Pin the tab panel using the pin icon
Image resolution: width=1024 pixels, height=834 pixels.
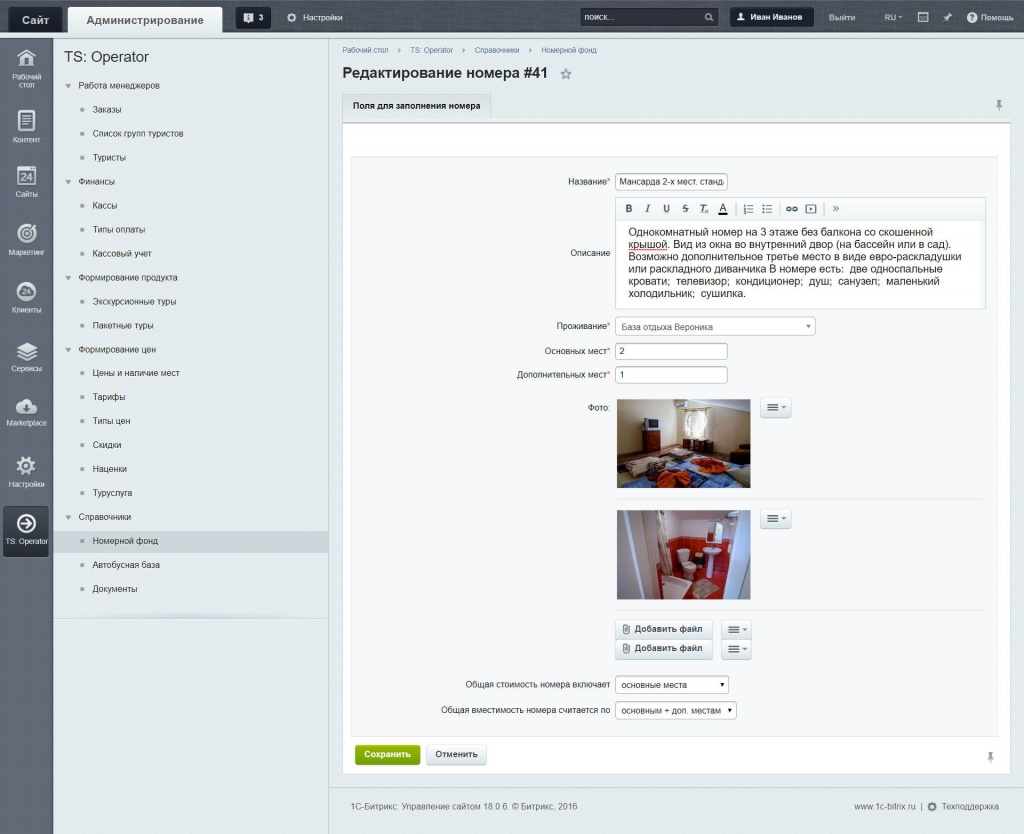click(999, 104)
